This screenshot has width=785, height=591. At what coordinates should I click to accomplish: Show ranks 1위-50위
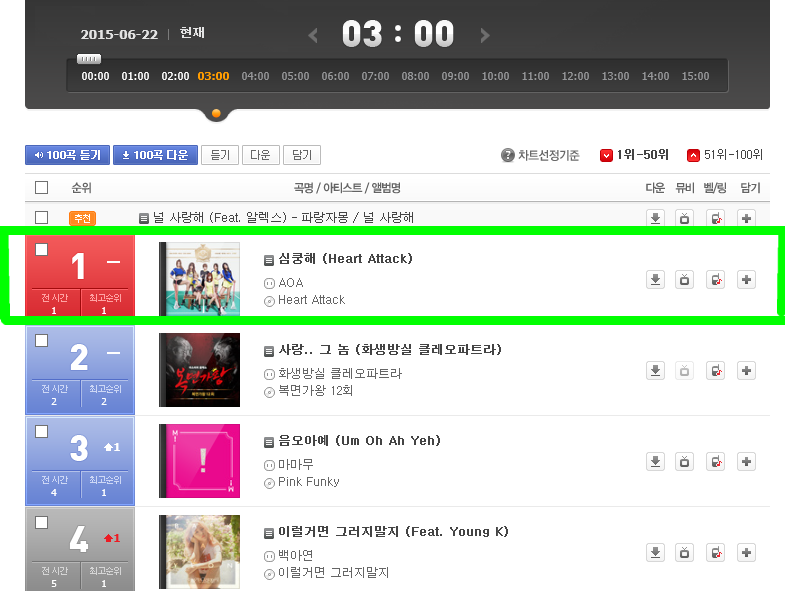pyautogui.click(x=634, y=155)
